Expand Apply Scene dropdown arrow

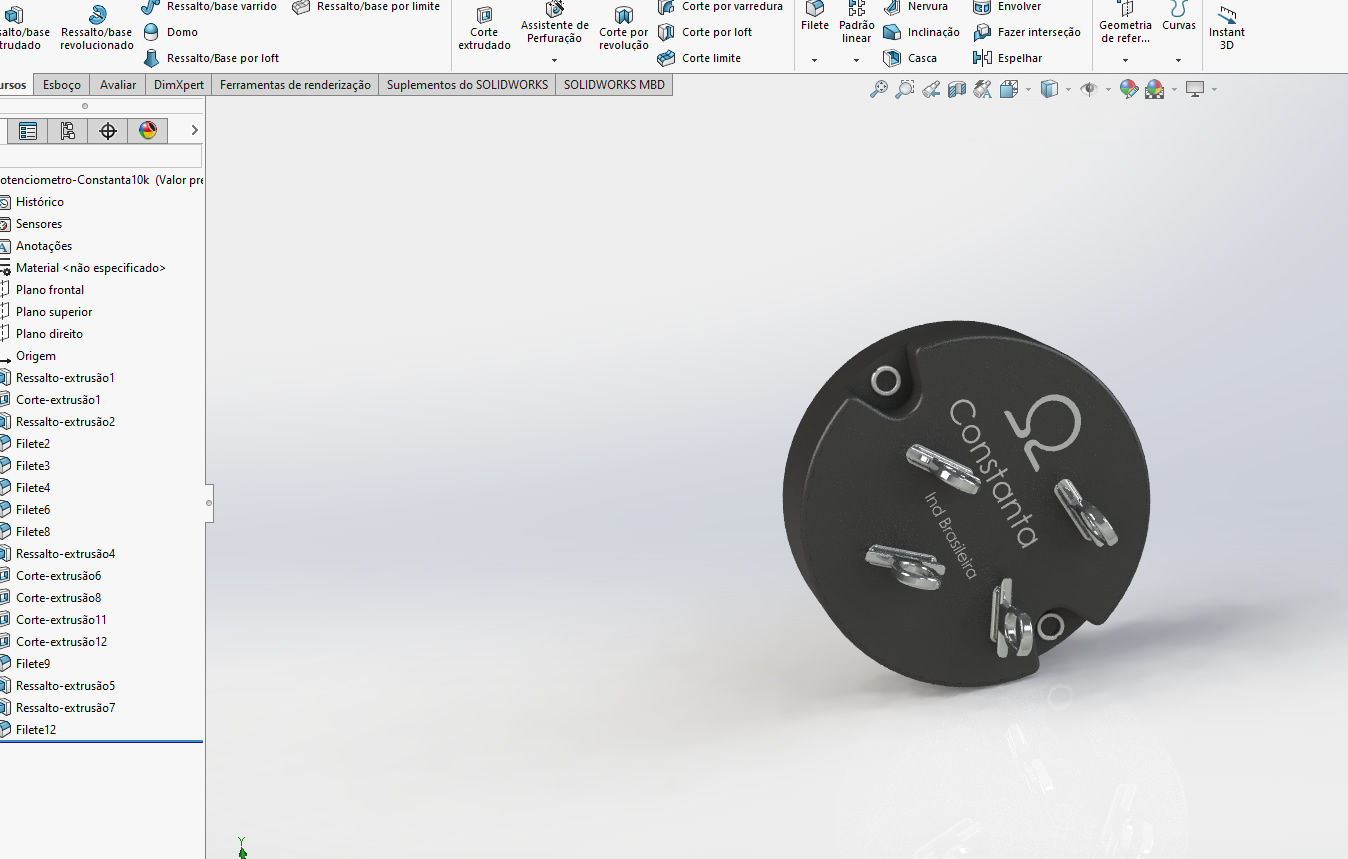[x=1174, y=90]
